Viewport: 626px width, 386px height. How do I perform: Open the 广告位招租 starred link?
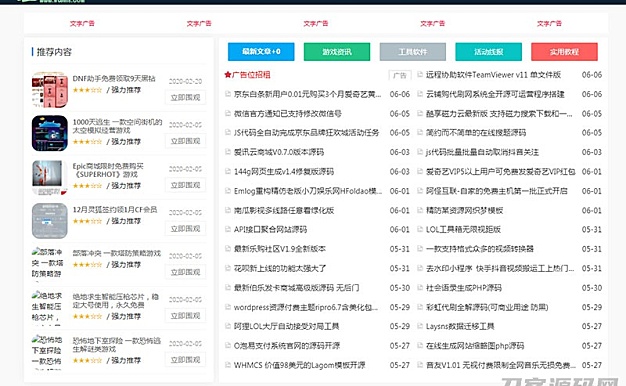[251, 75]
